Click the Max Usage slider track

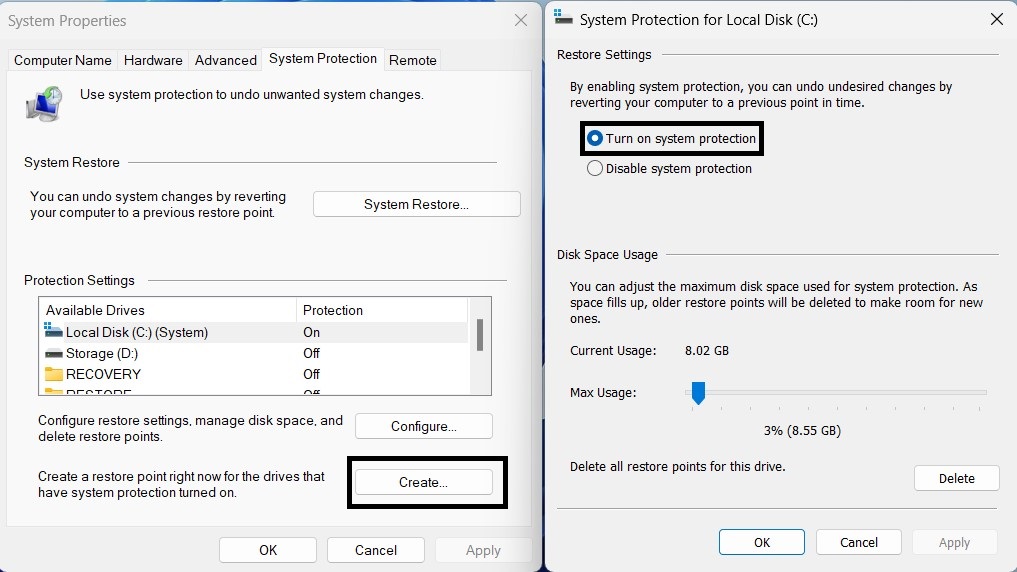pos(836,392)
